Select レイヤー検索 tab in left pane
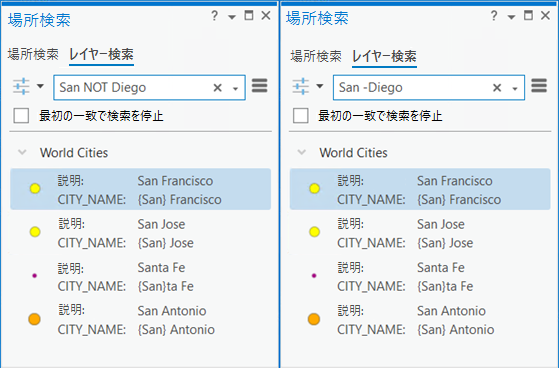559x368 pixels. coord(101,55)
